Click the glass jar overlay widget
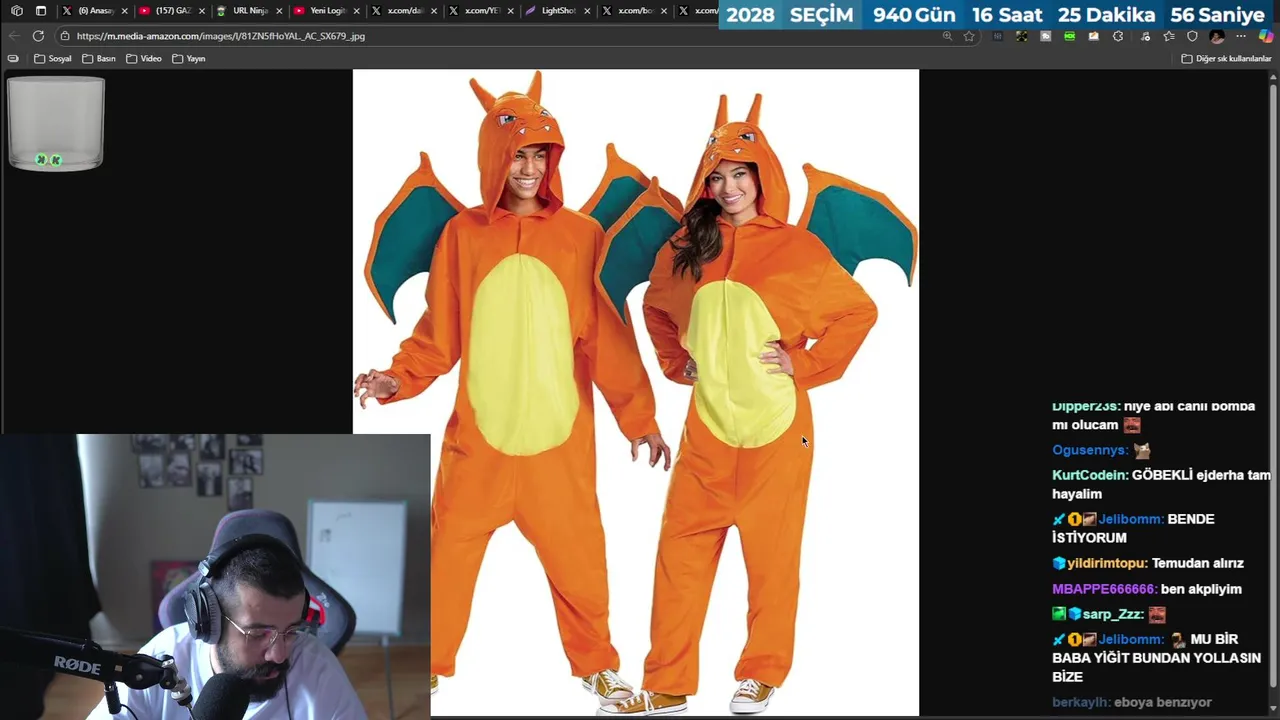The width and height of the screenshot is (1280, 720). pyautogui.click(x=56, y=123)
